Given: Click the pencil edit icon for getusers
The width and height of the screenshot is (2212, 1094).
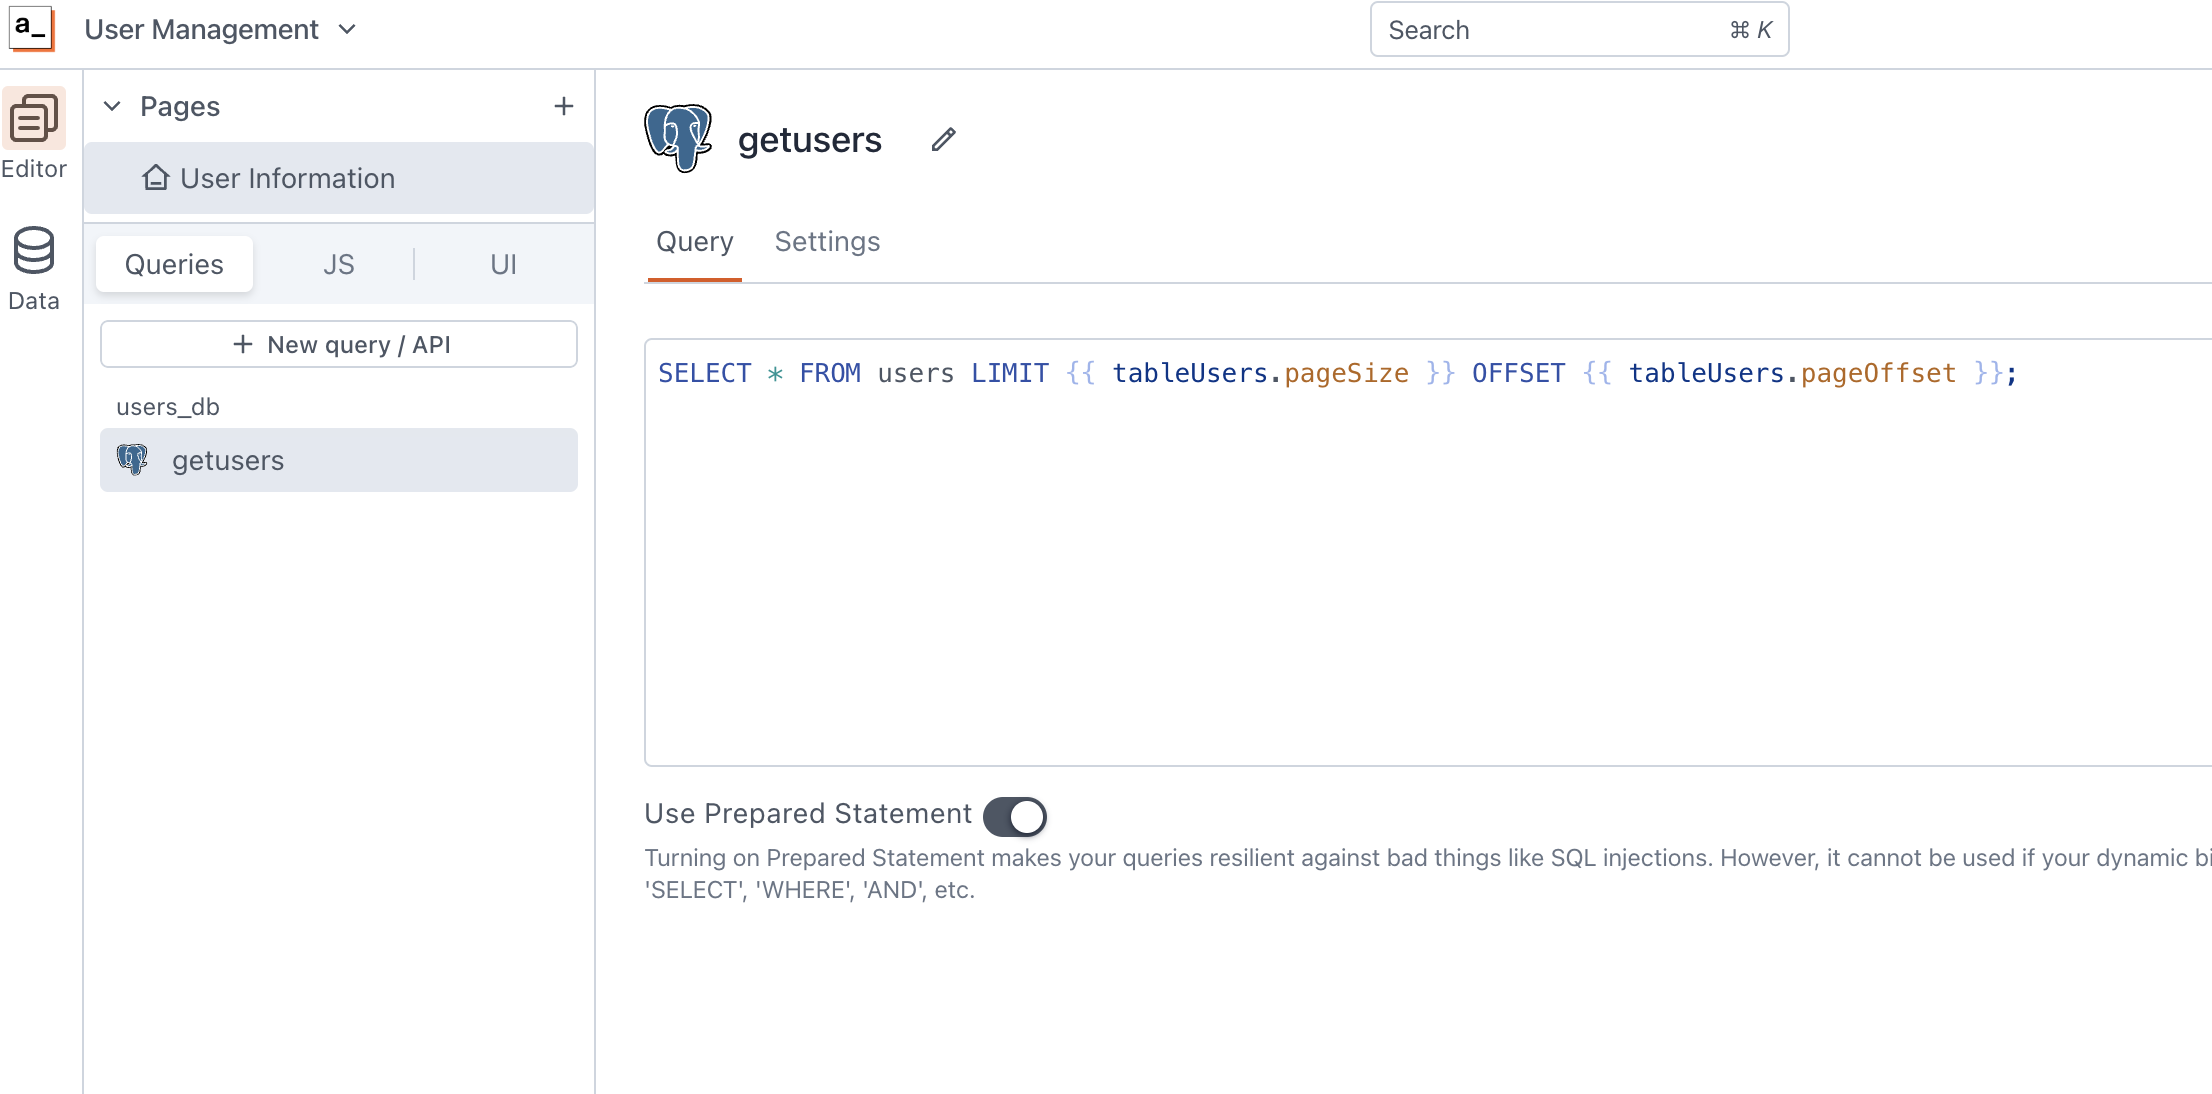Looking at the screenshot, I should tap(944, 138).
